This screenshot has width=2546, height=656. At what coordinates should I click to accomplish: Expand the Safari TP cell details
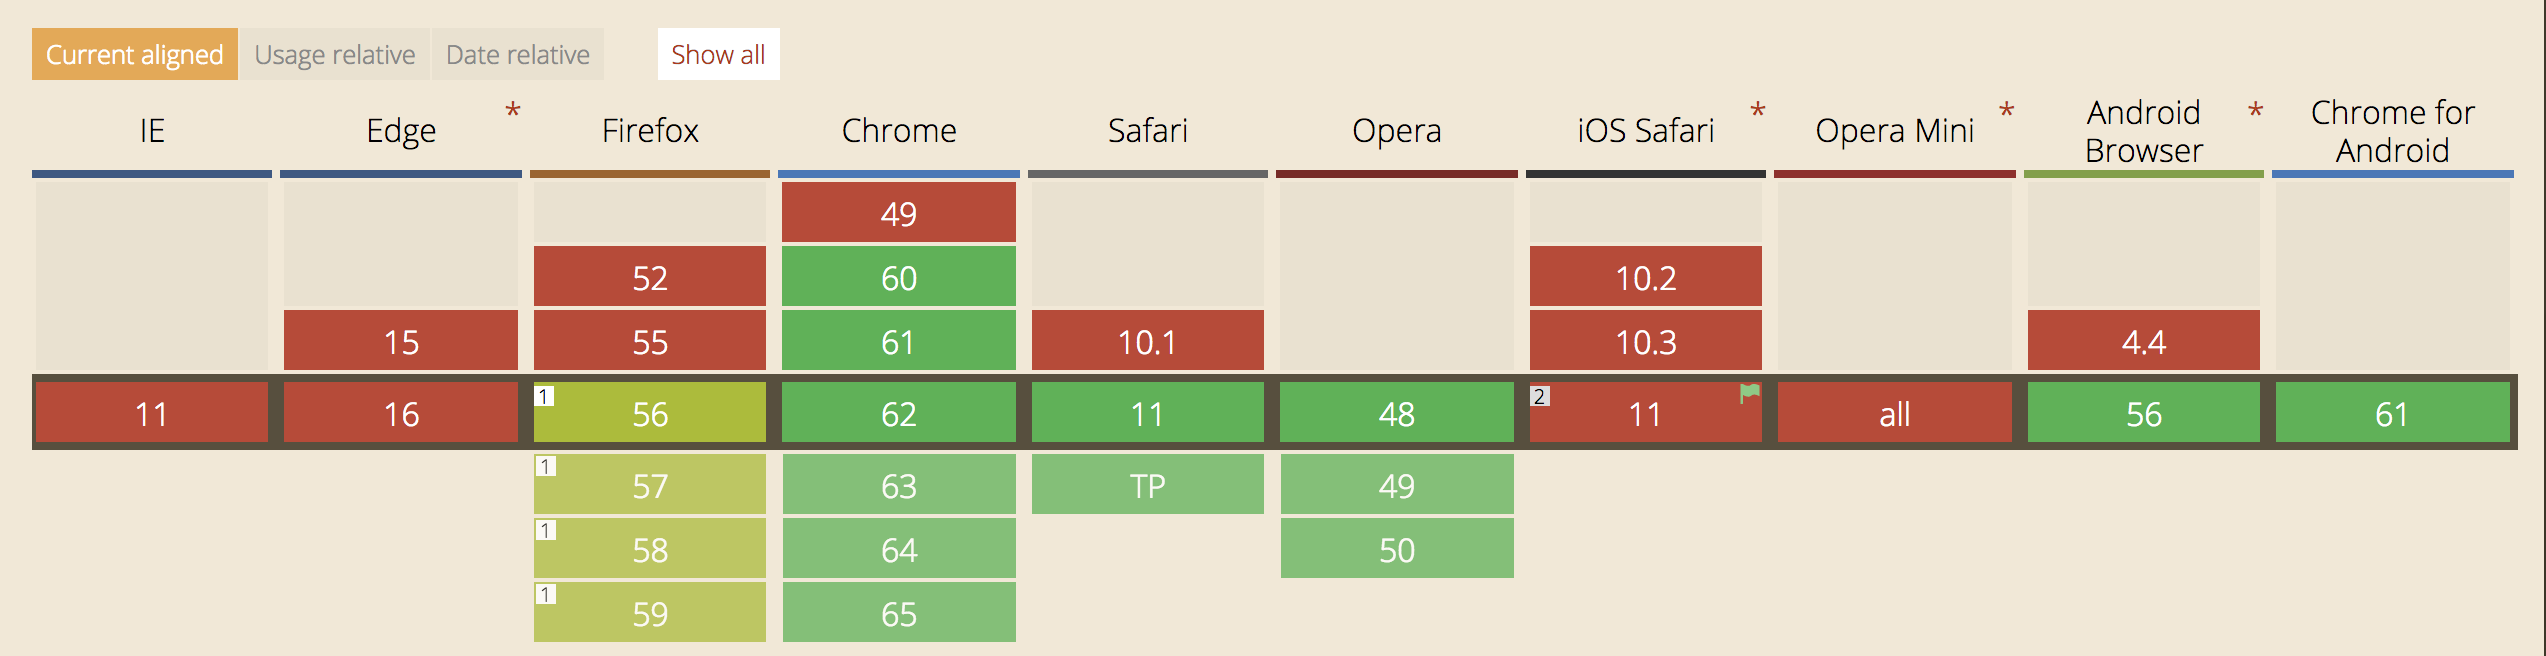[x=1147, y=485]
